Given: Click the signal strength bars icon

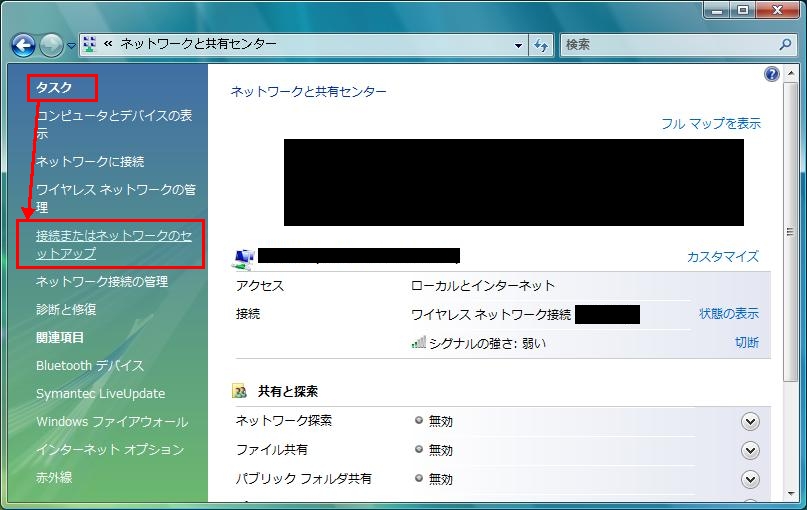Looking at the screenshot, I should [419, 342].
